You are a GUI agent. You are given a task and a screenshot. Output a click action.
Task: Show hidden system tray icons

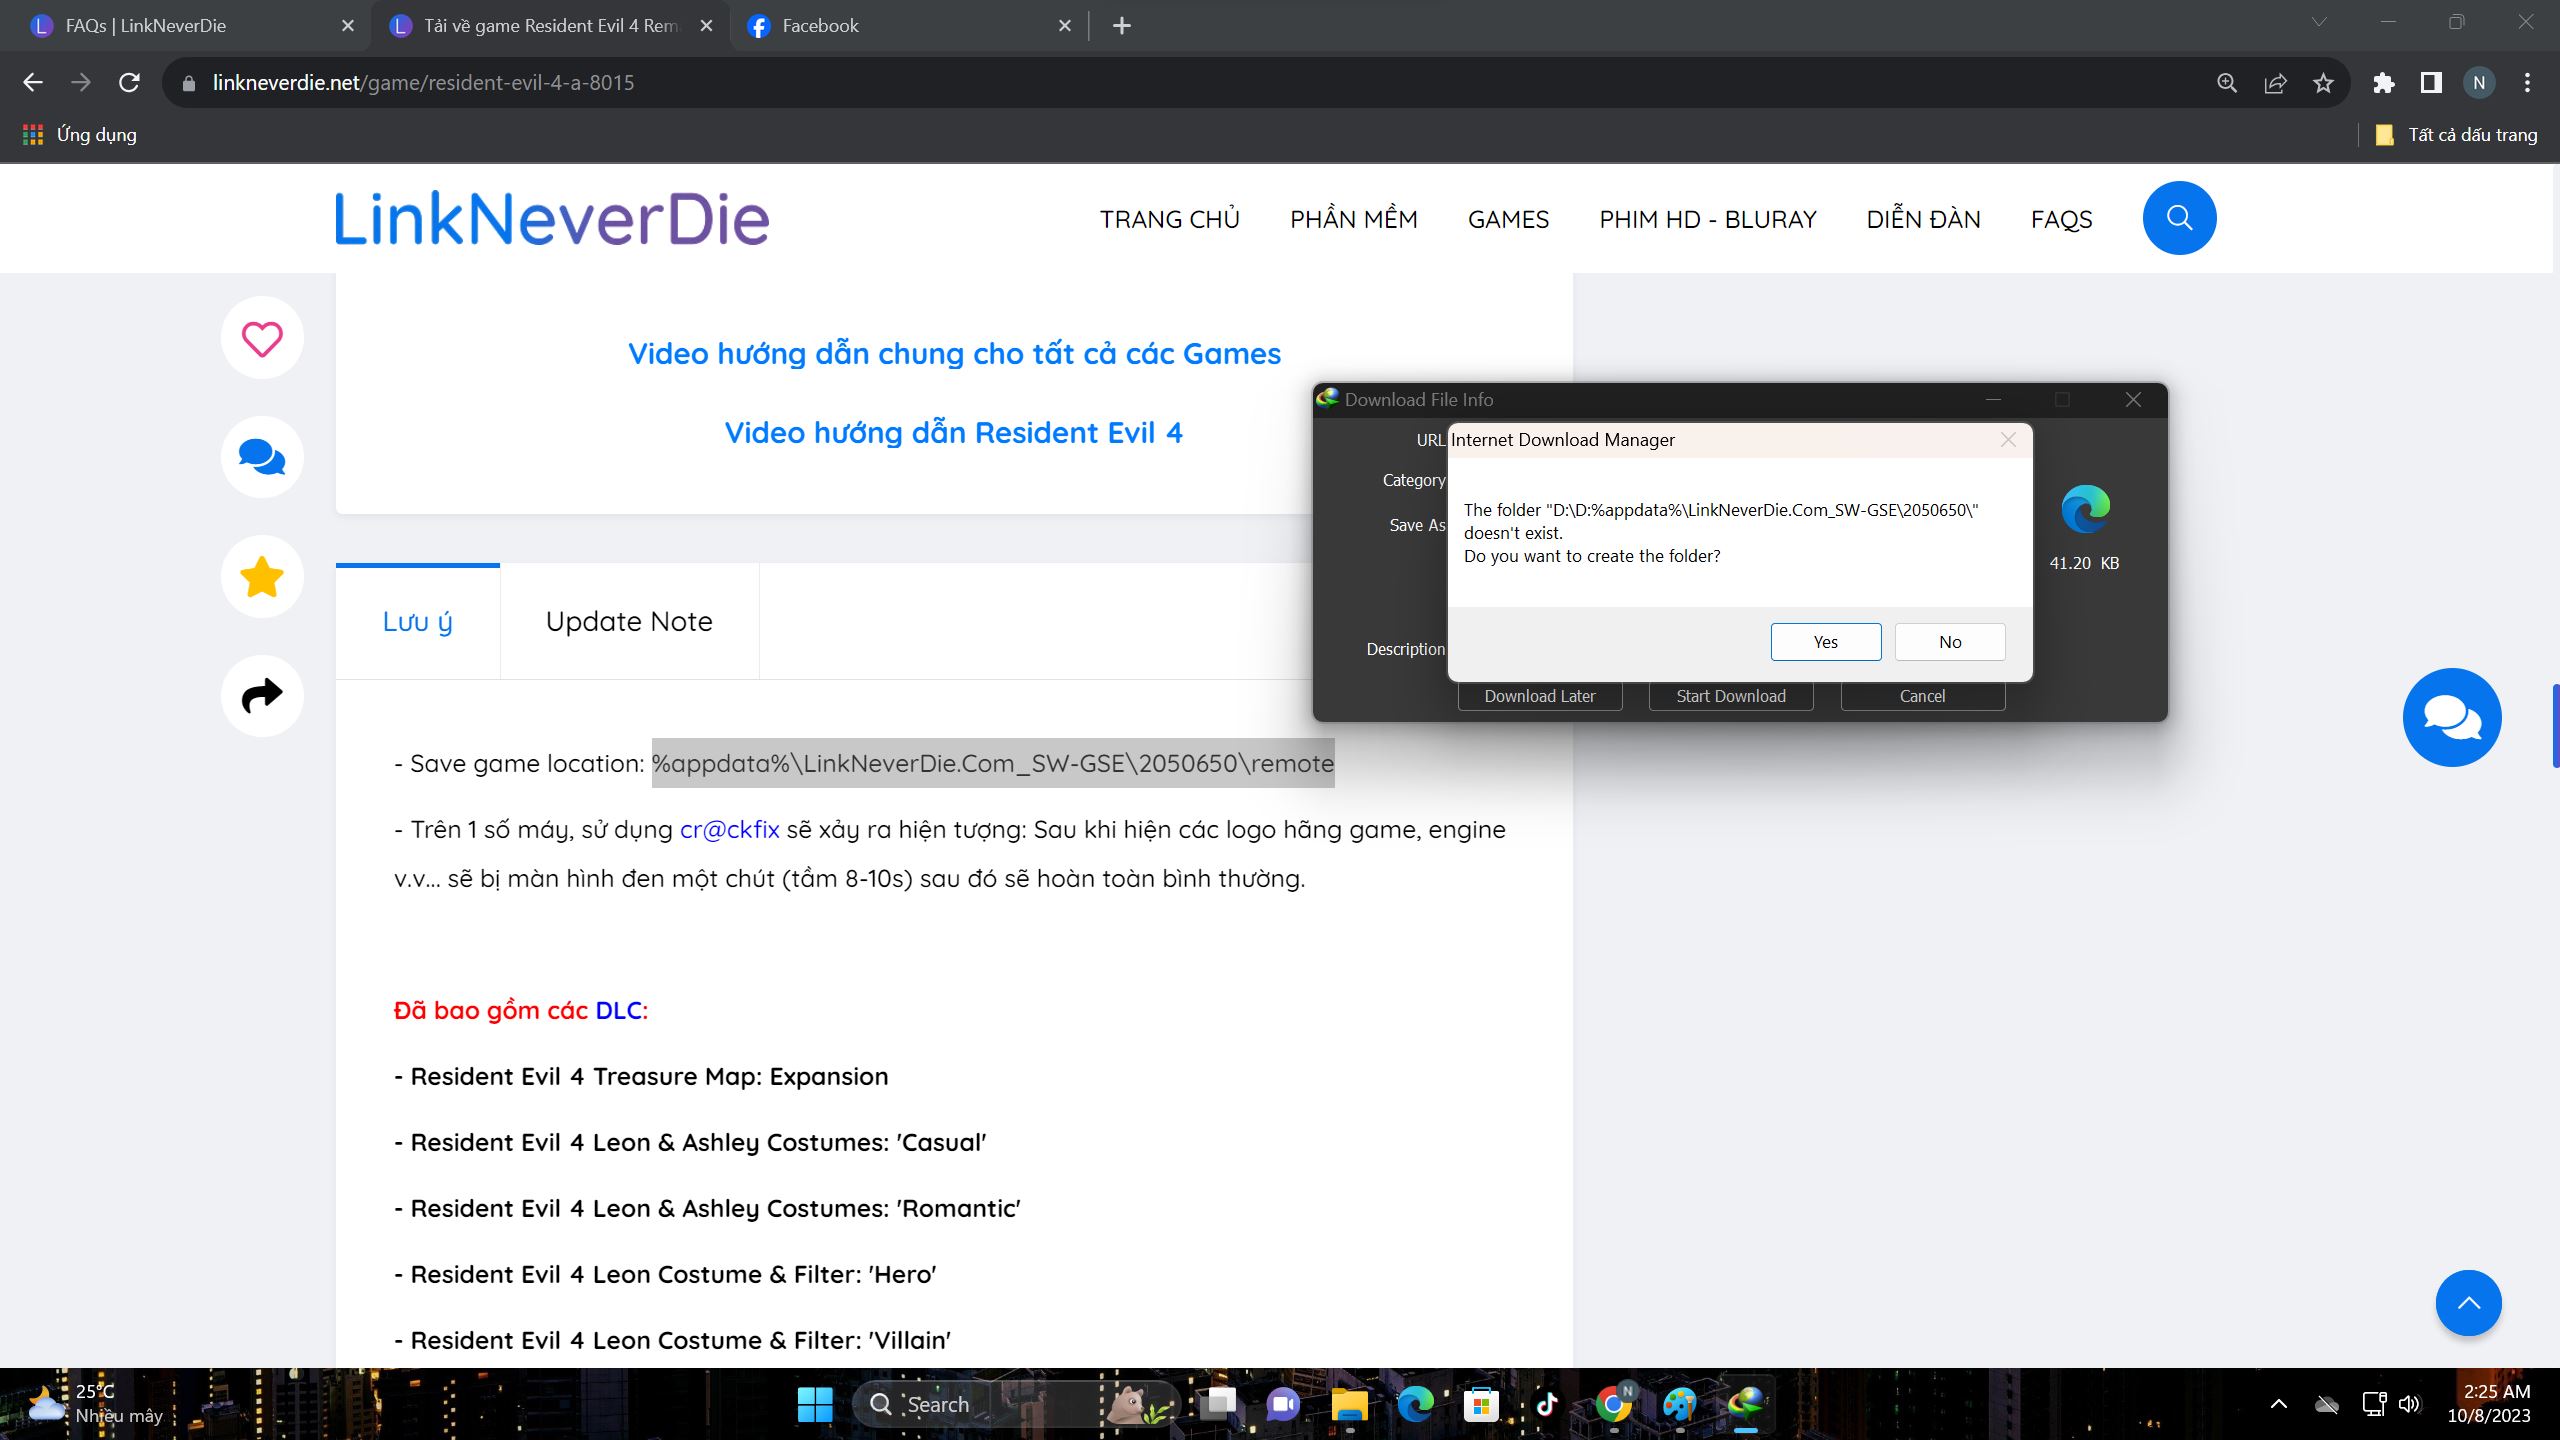(2278, 1404)
